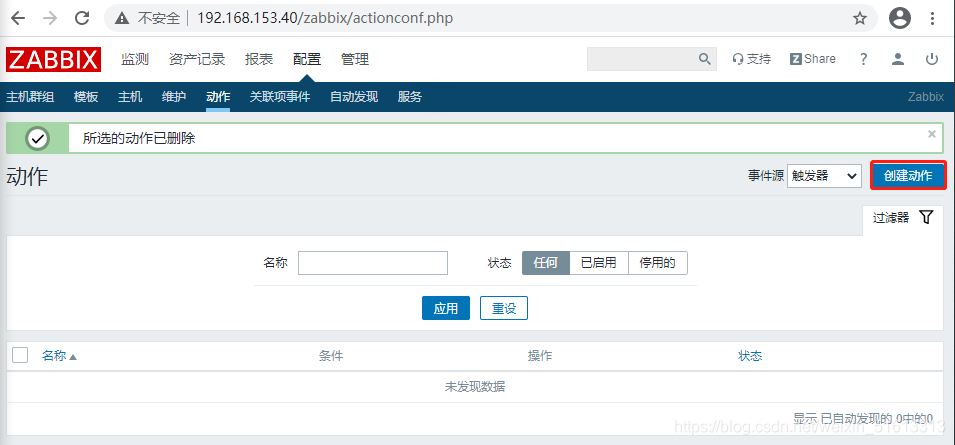Open the Share link
The width and height of the screenshot is (955, 445).
pos(812,59)
